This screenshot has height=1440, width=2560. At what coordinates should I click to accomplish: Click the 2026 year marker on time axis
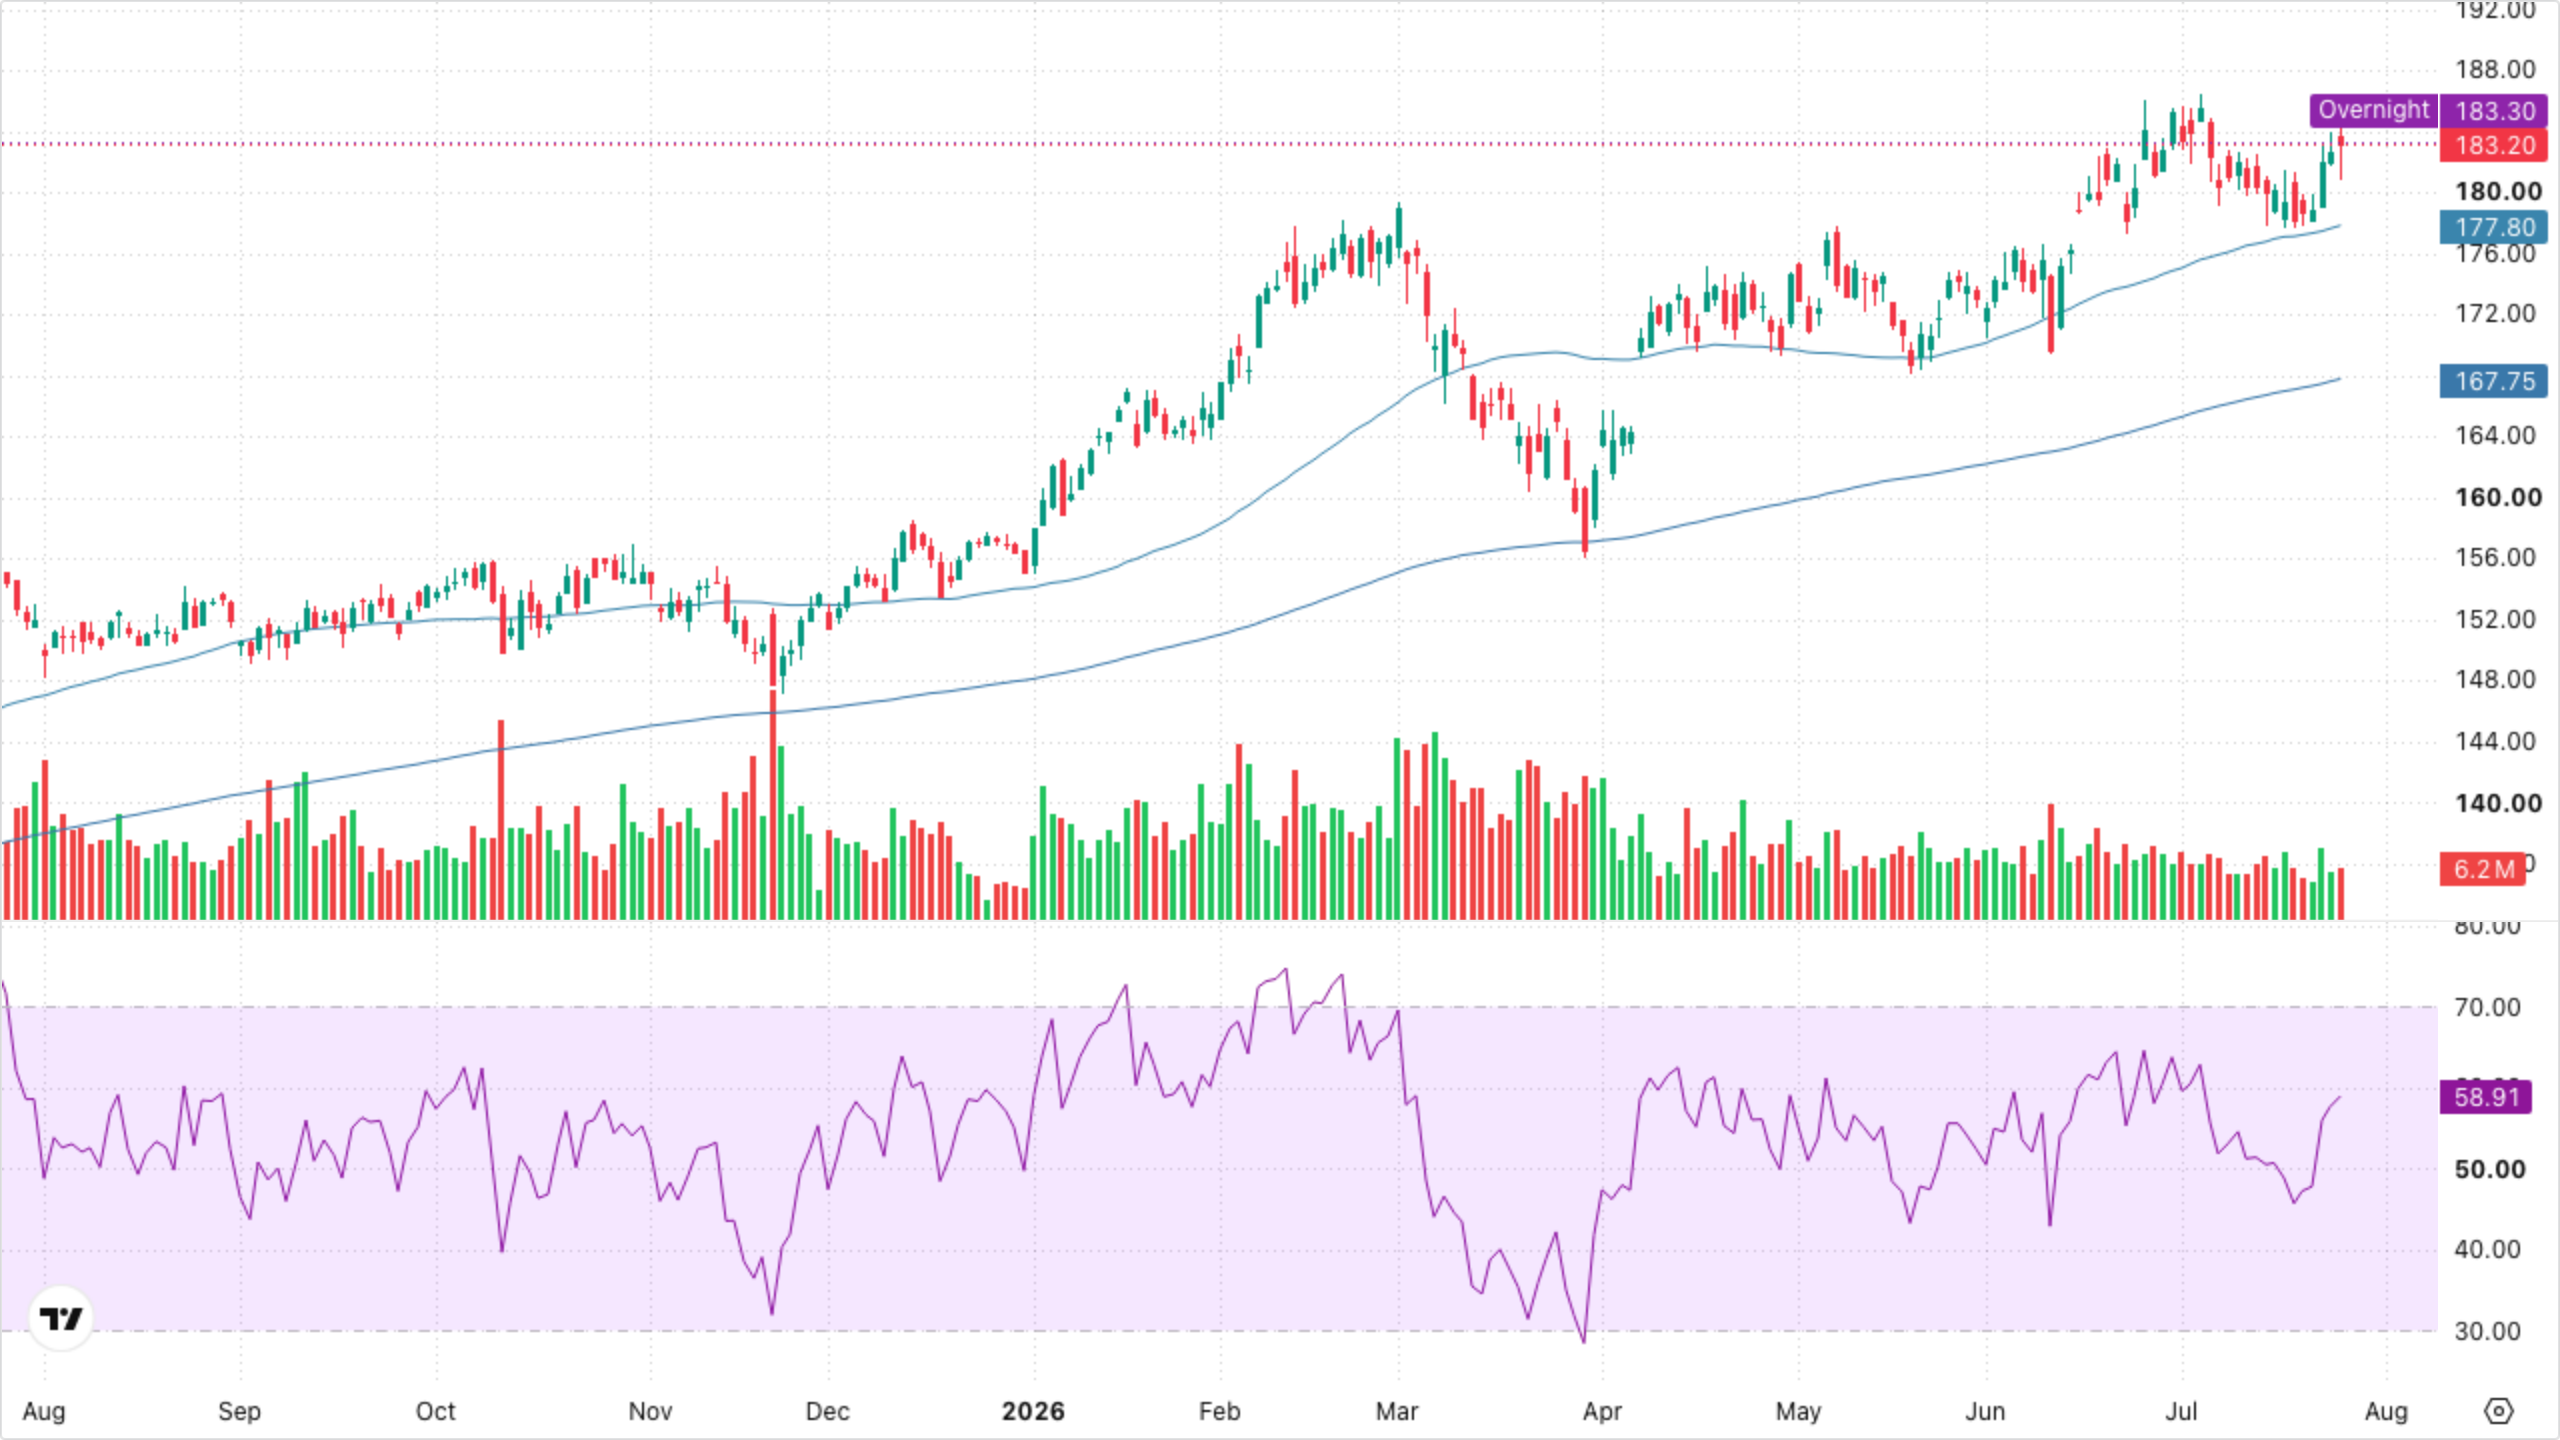(x=1033, y=1411)
